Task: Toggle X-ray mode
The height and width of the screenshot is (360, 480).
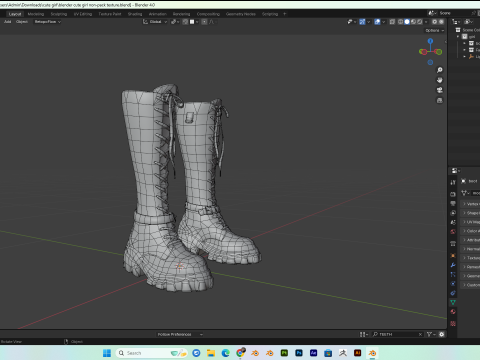Action: (392, 22)
